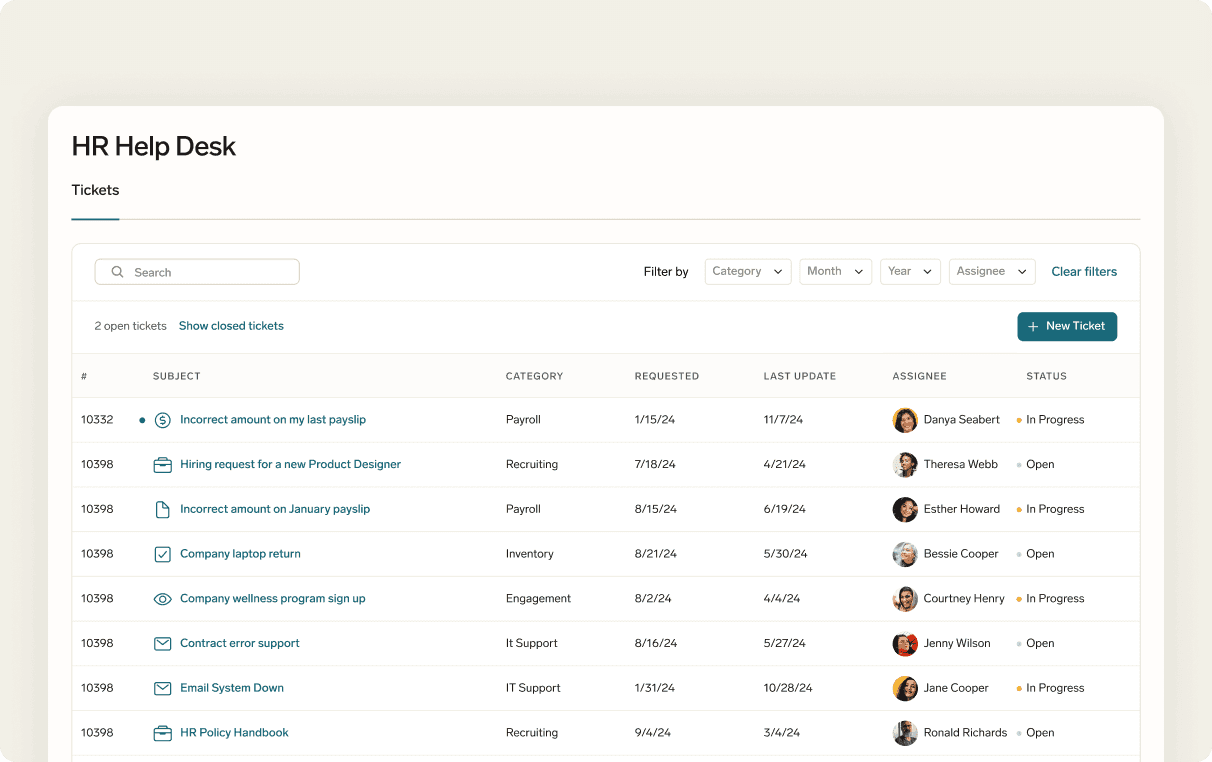Click the Inventory category cell
Viewport: 1212px width, 762px height.
tap(530, 554)
